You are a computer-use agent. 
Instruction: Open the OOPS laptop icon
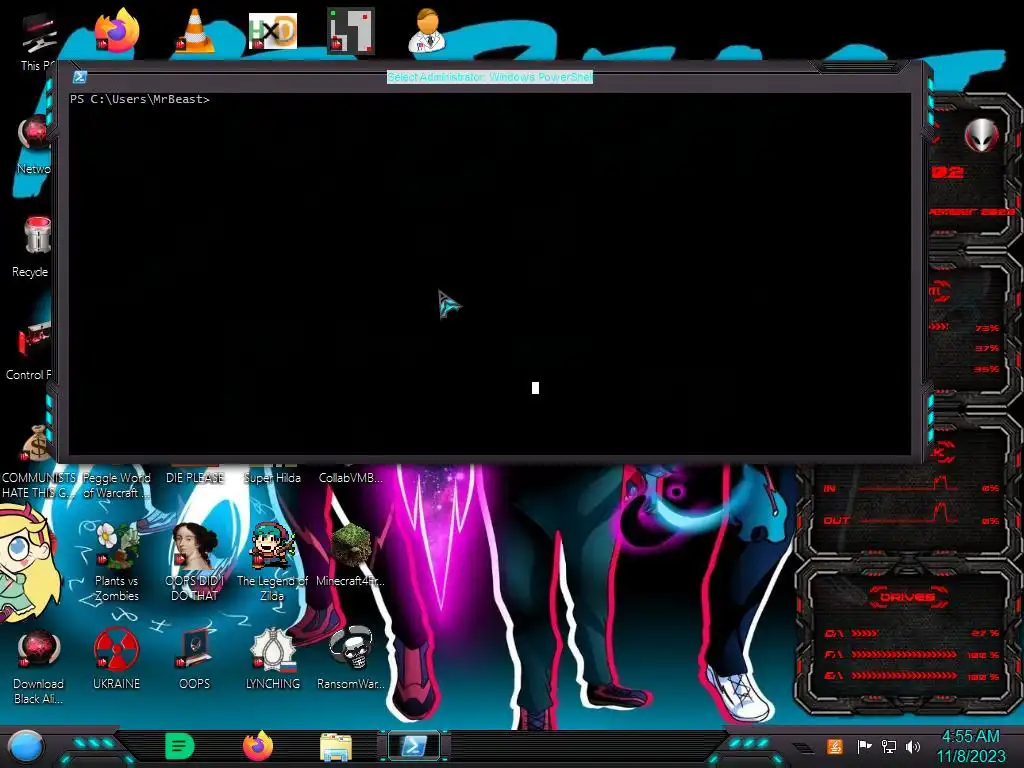tap(195, 658)
